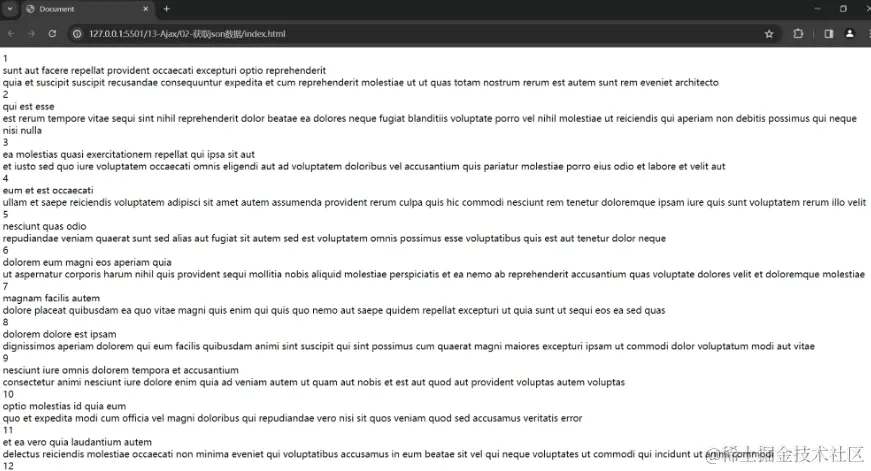Viewport: 871px width, 471px height.
Task: Go forward to next page
Action: tap(31, 34)
